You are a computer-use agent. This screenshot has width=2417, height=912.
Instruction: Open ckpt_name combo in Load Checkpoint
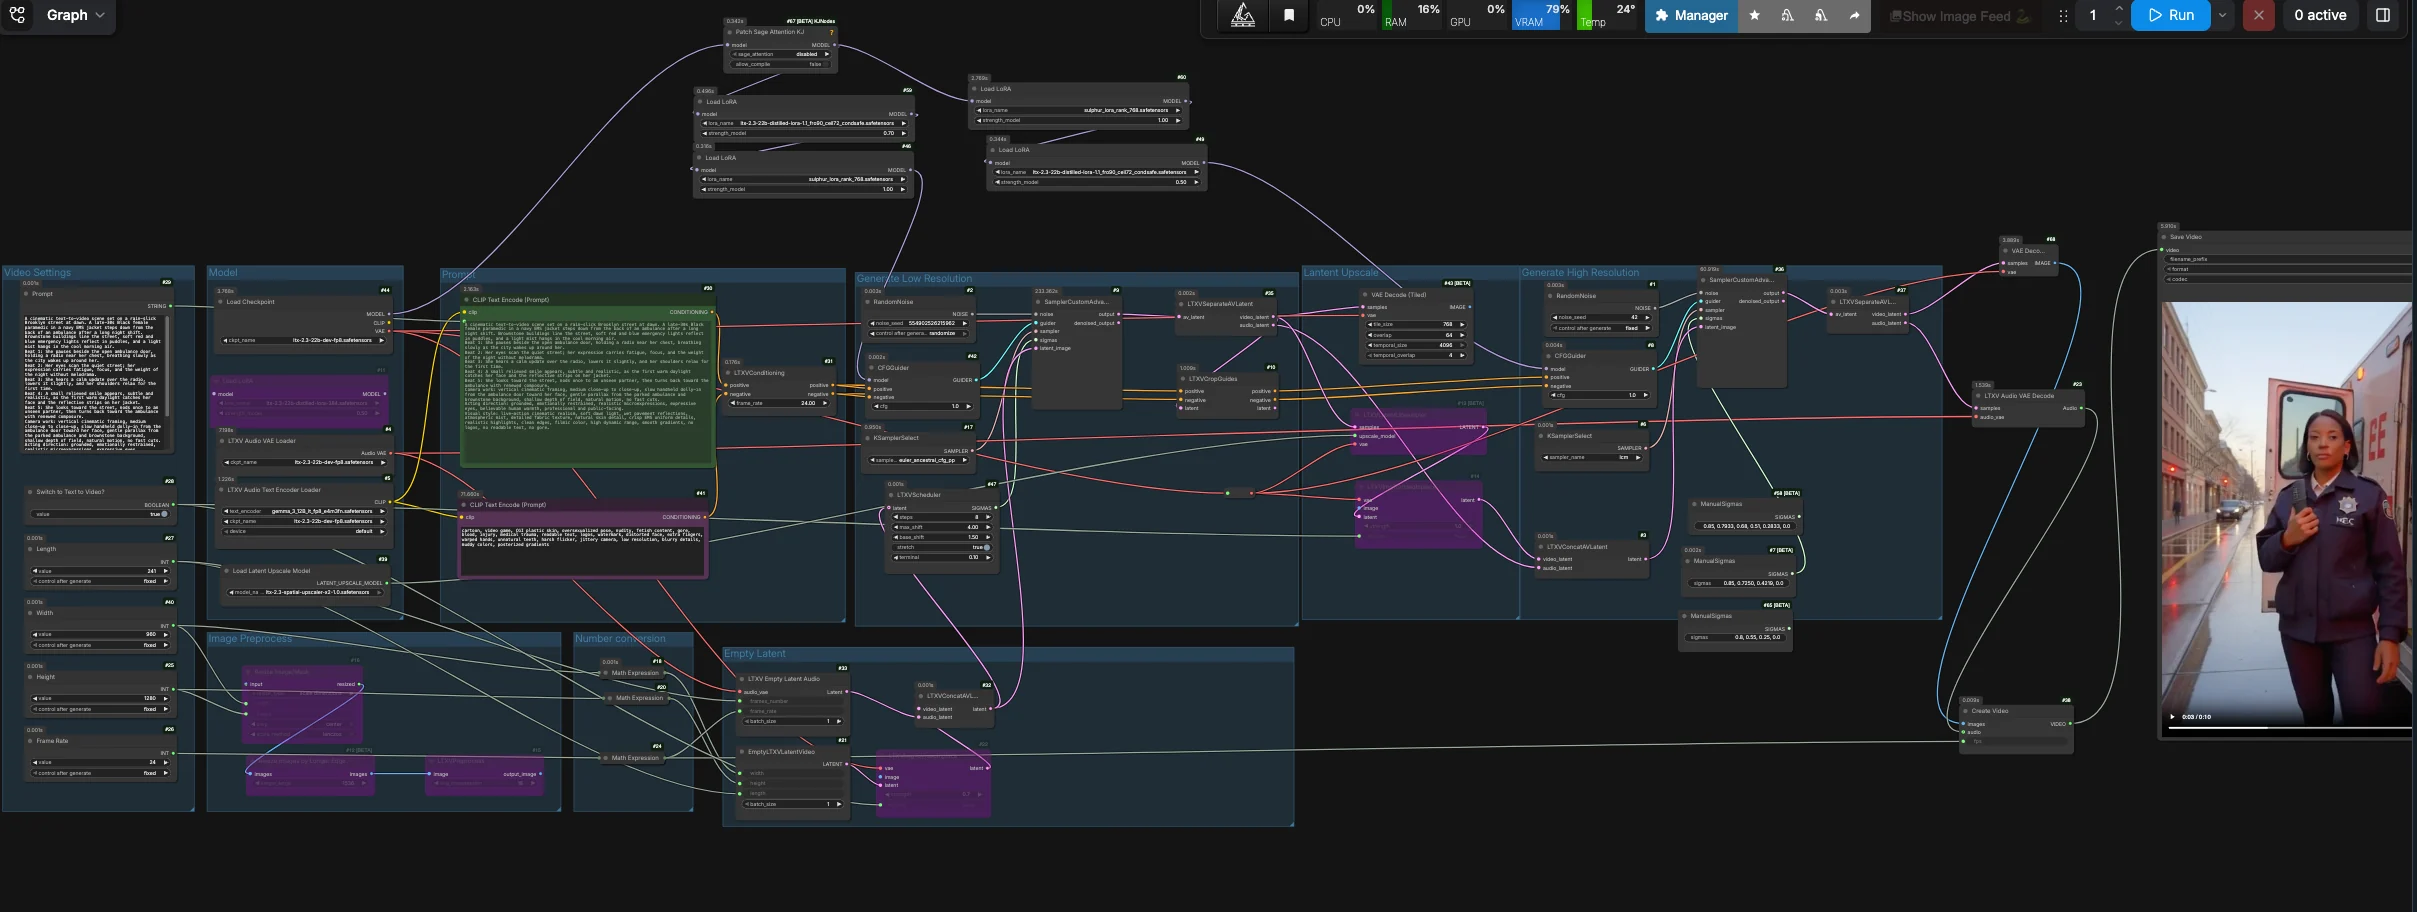coord(303,340)
